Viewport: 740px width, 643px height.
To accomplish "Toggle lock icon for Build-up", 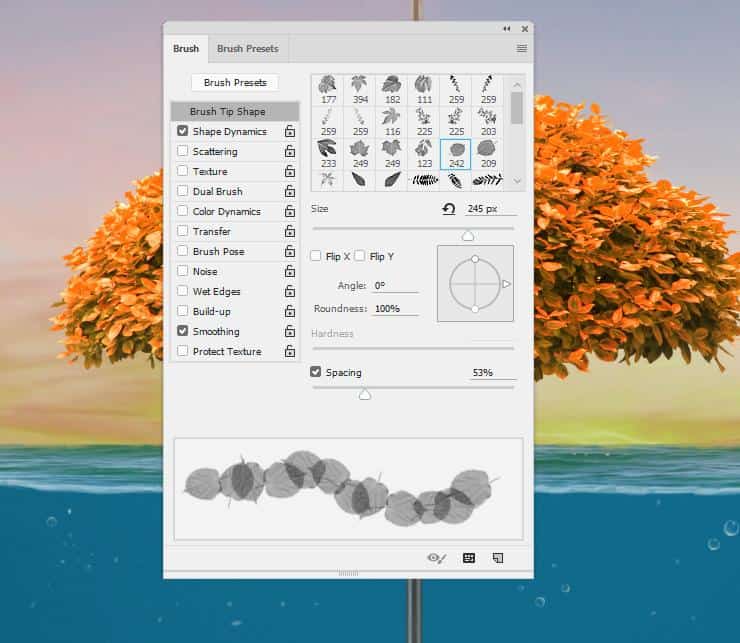I will point(290,311).
